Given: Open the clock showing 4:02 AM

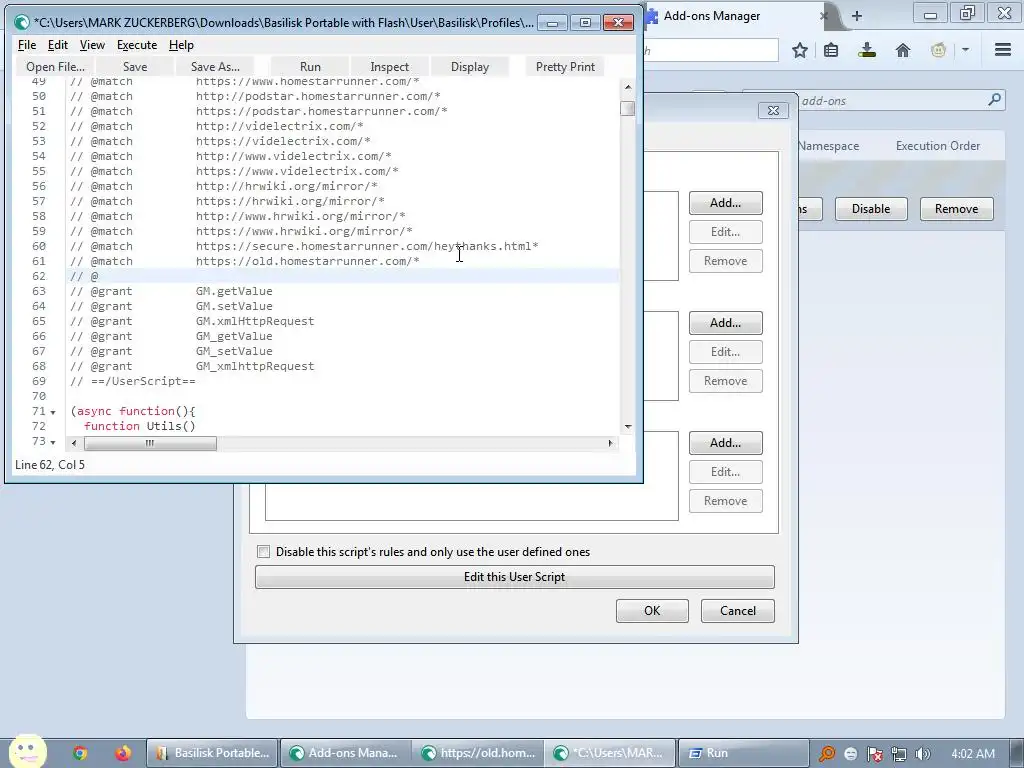Looking at the screenshot, I should coord(973,754).
